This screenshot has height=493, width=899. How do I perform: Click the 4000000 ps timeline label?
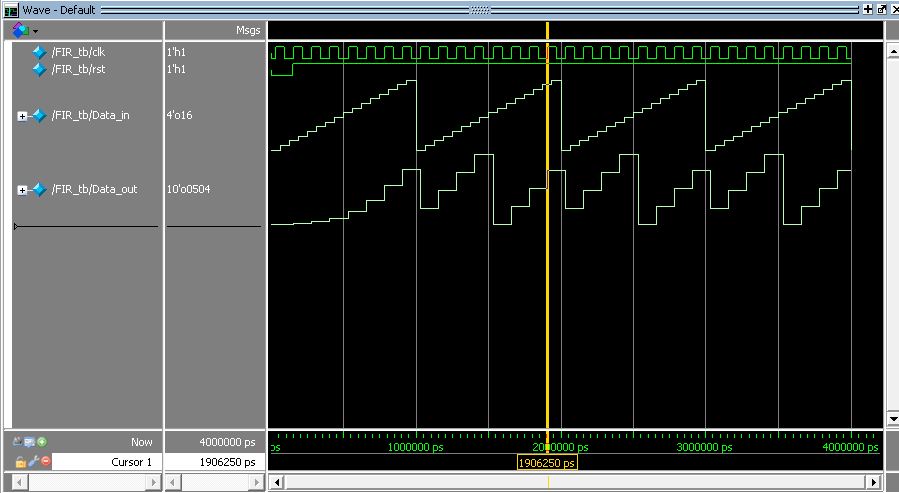(x=850, y=447)
